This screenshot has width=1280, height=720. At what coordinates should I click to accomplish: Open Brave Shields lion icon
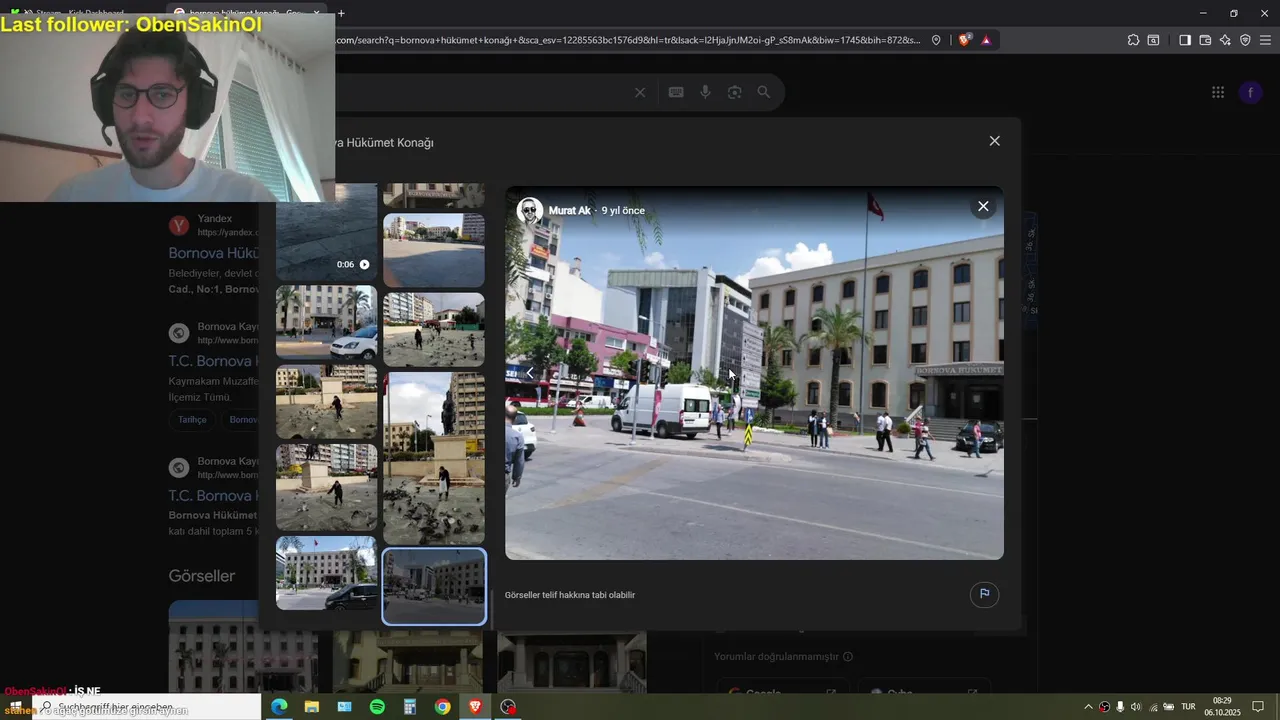[965, 40]
